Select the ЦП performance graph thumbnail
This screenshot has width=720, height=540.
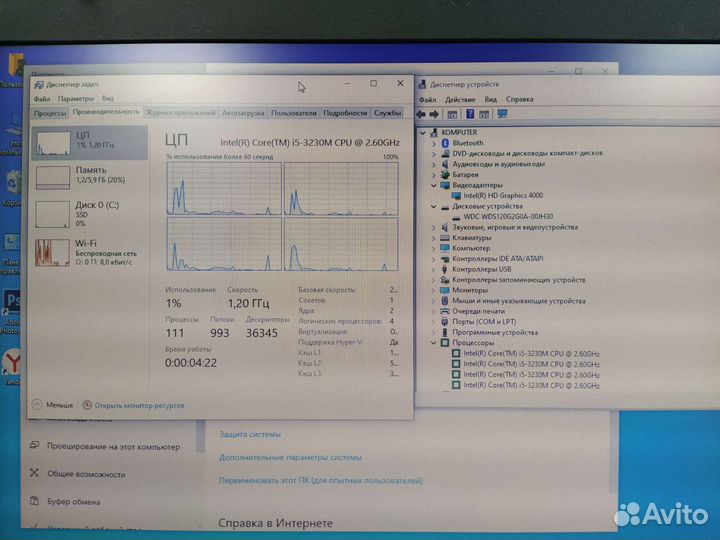click(x=53, y=143)
